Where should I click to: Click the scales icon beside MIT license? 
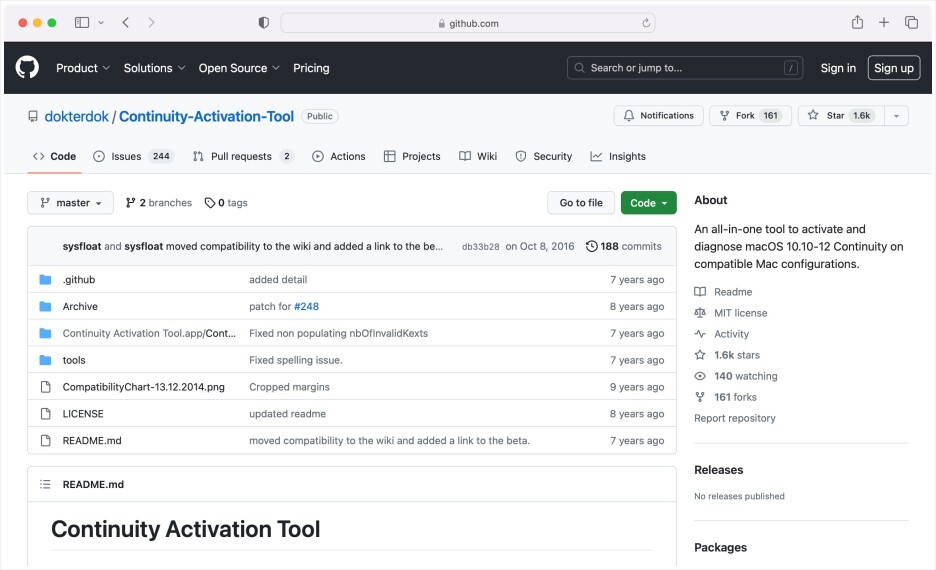pos(700,313)
